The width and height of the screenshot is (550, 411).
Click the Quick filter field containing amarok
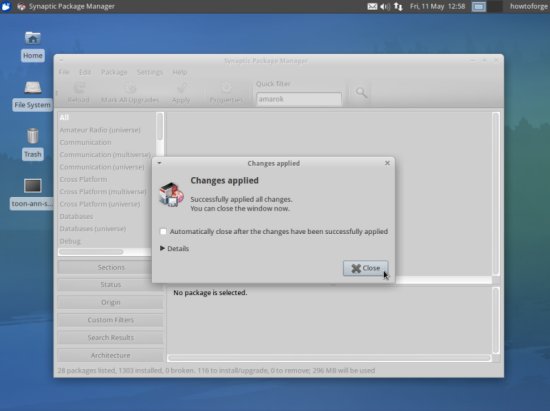coord(299,99)
